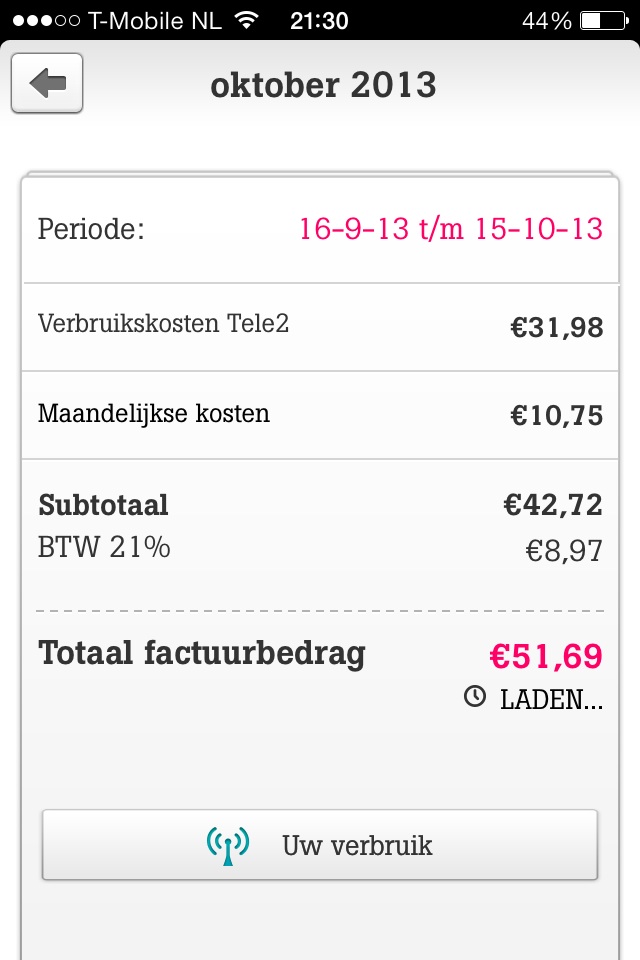Tap the clock icon beside LADEN
The height and width of the screenshot is (960, 640).
tap(475, 698)
